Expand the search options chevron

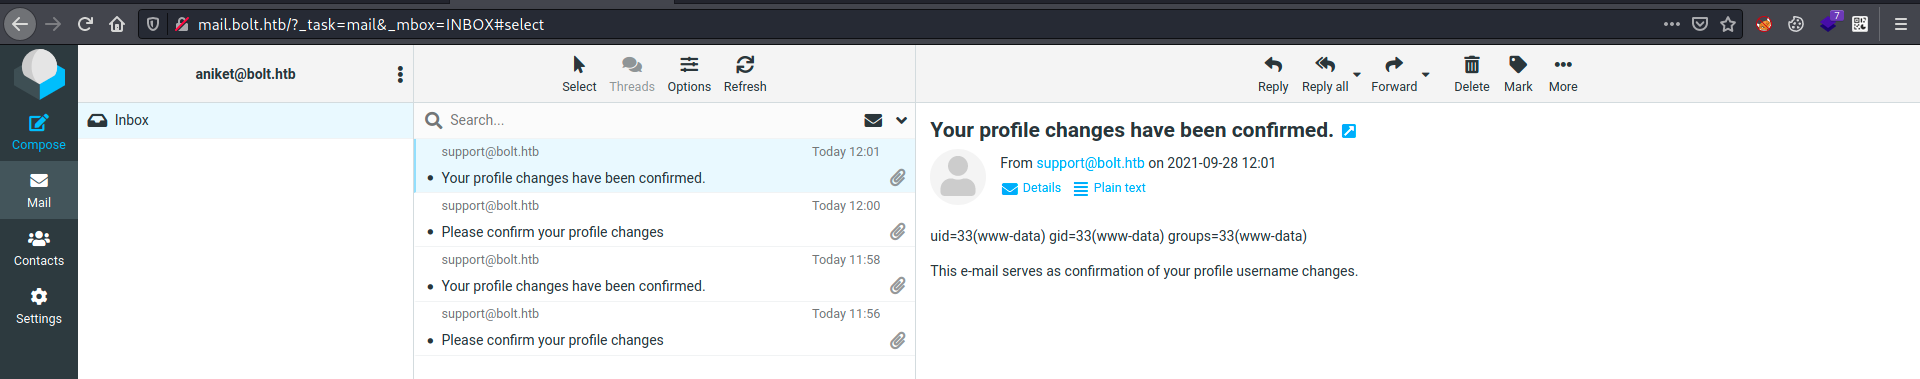[901, 120]
